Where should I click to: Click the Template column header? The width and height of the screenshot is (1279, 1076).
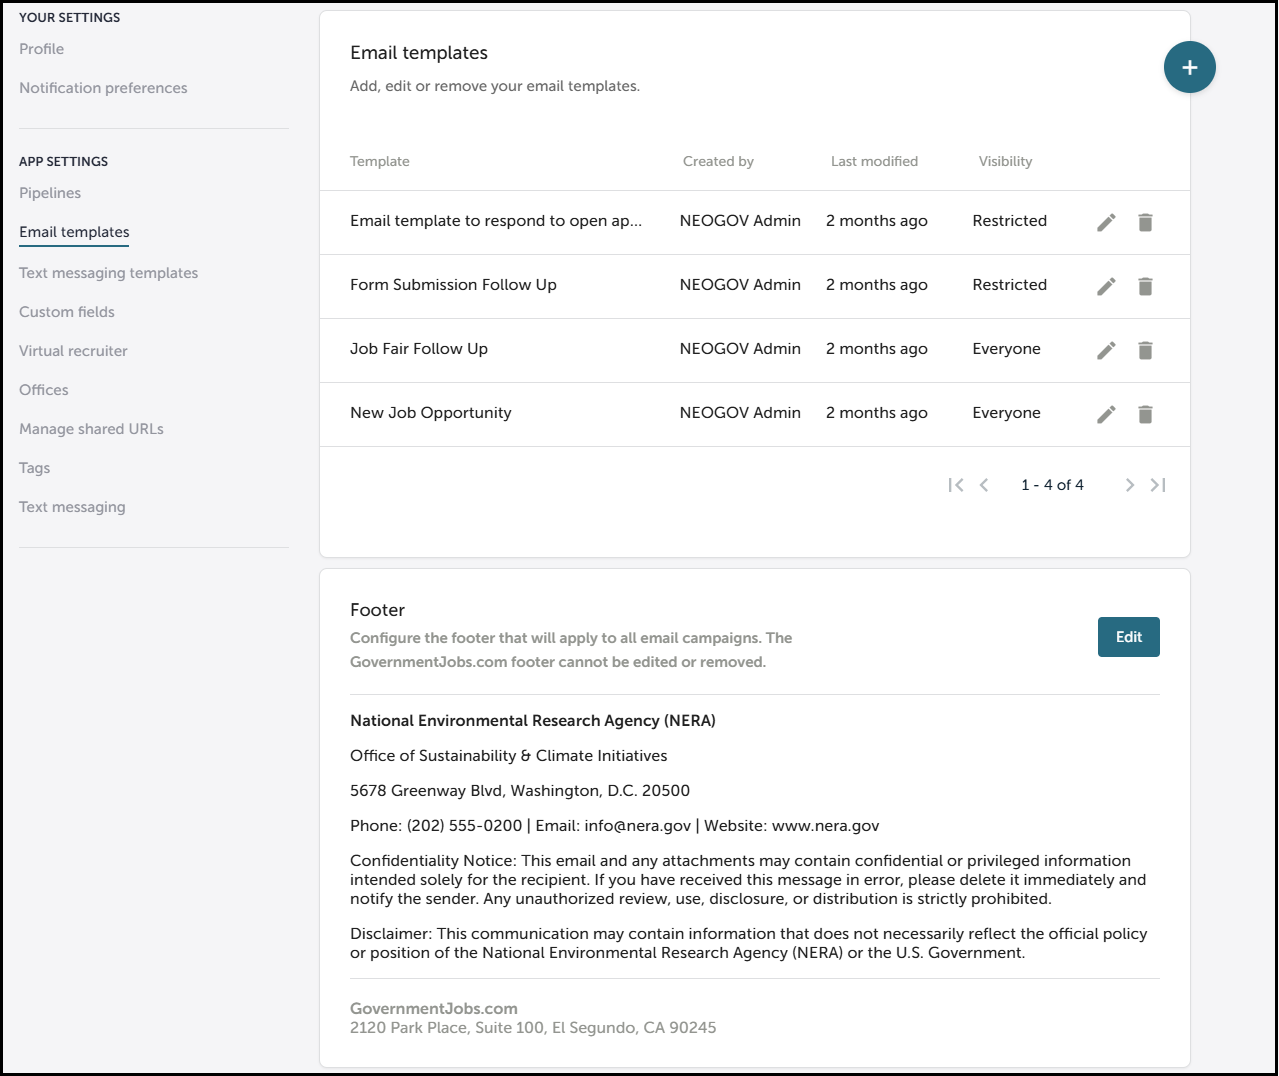[x=380, y=161]
